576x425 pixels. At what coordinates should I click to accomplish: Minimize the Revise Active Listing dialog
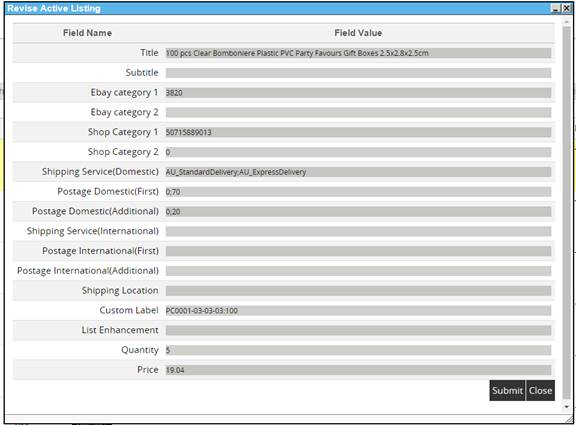[557, 8]
